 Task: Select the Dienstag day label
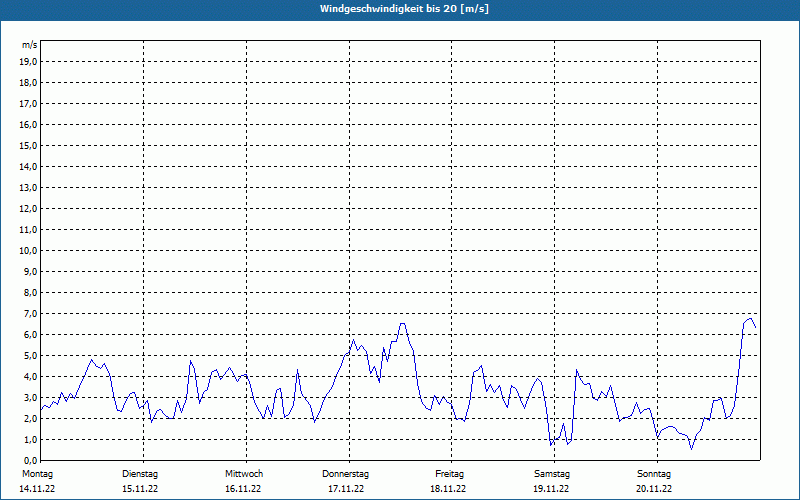pos(140,473)
